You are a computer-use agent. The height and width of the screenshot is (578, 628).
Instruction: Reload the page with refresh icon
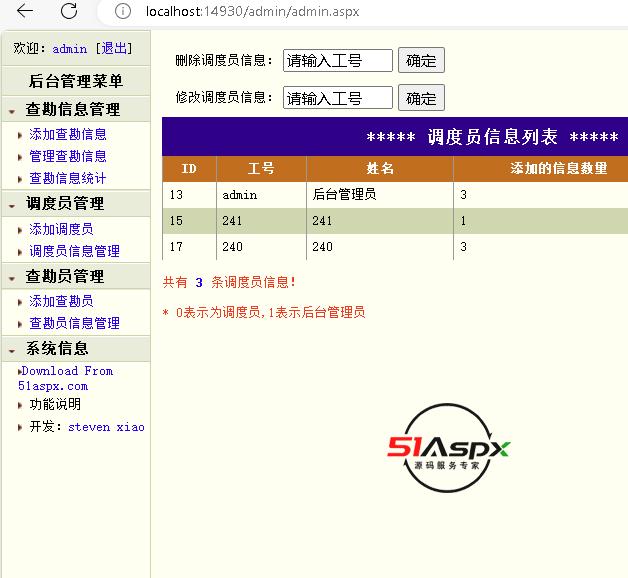click(x=69, y=11)
